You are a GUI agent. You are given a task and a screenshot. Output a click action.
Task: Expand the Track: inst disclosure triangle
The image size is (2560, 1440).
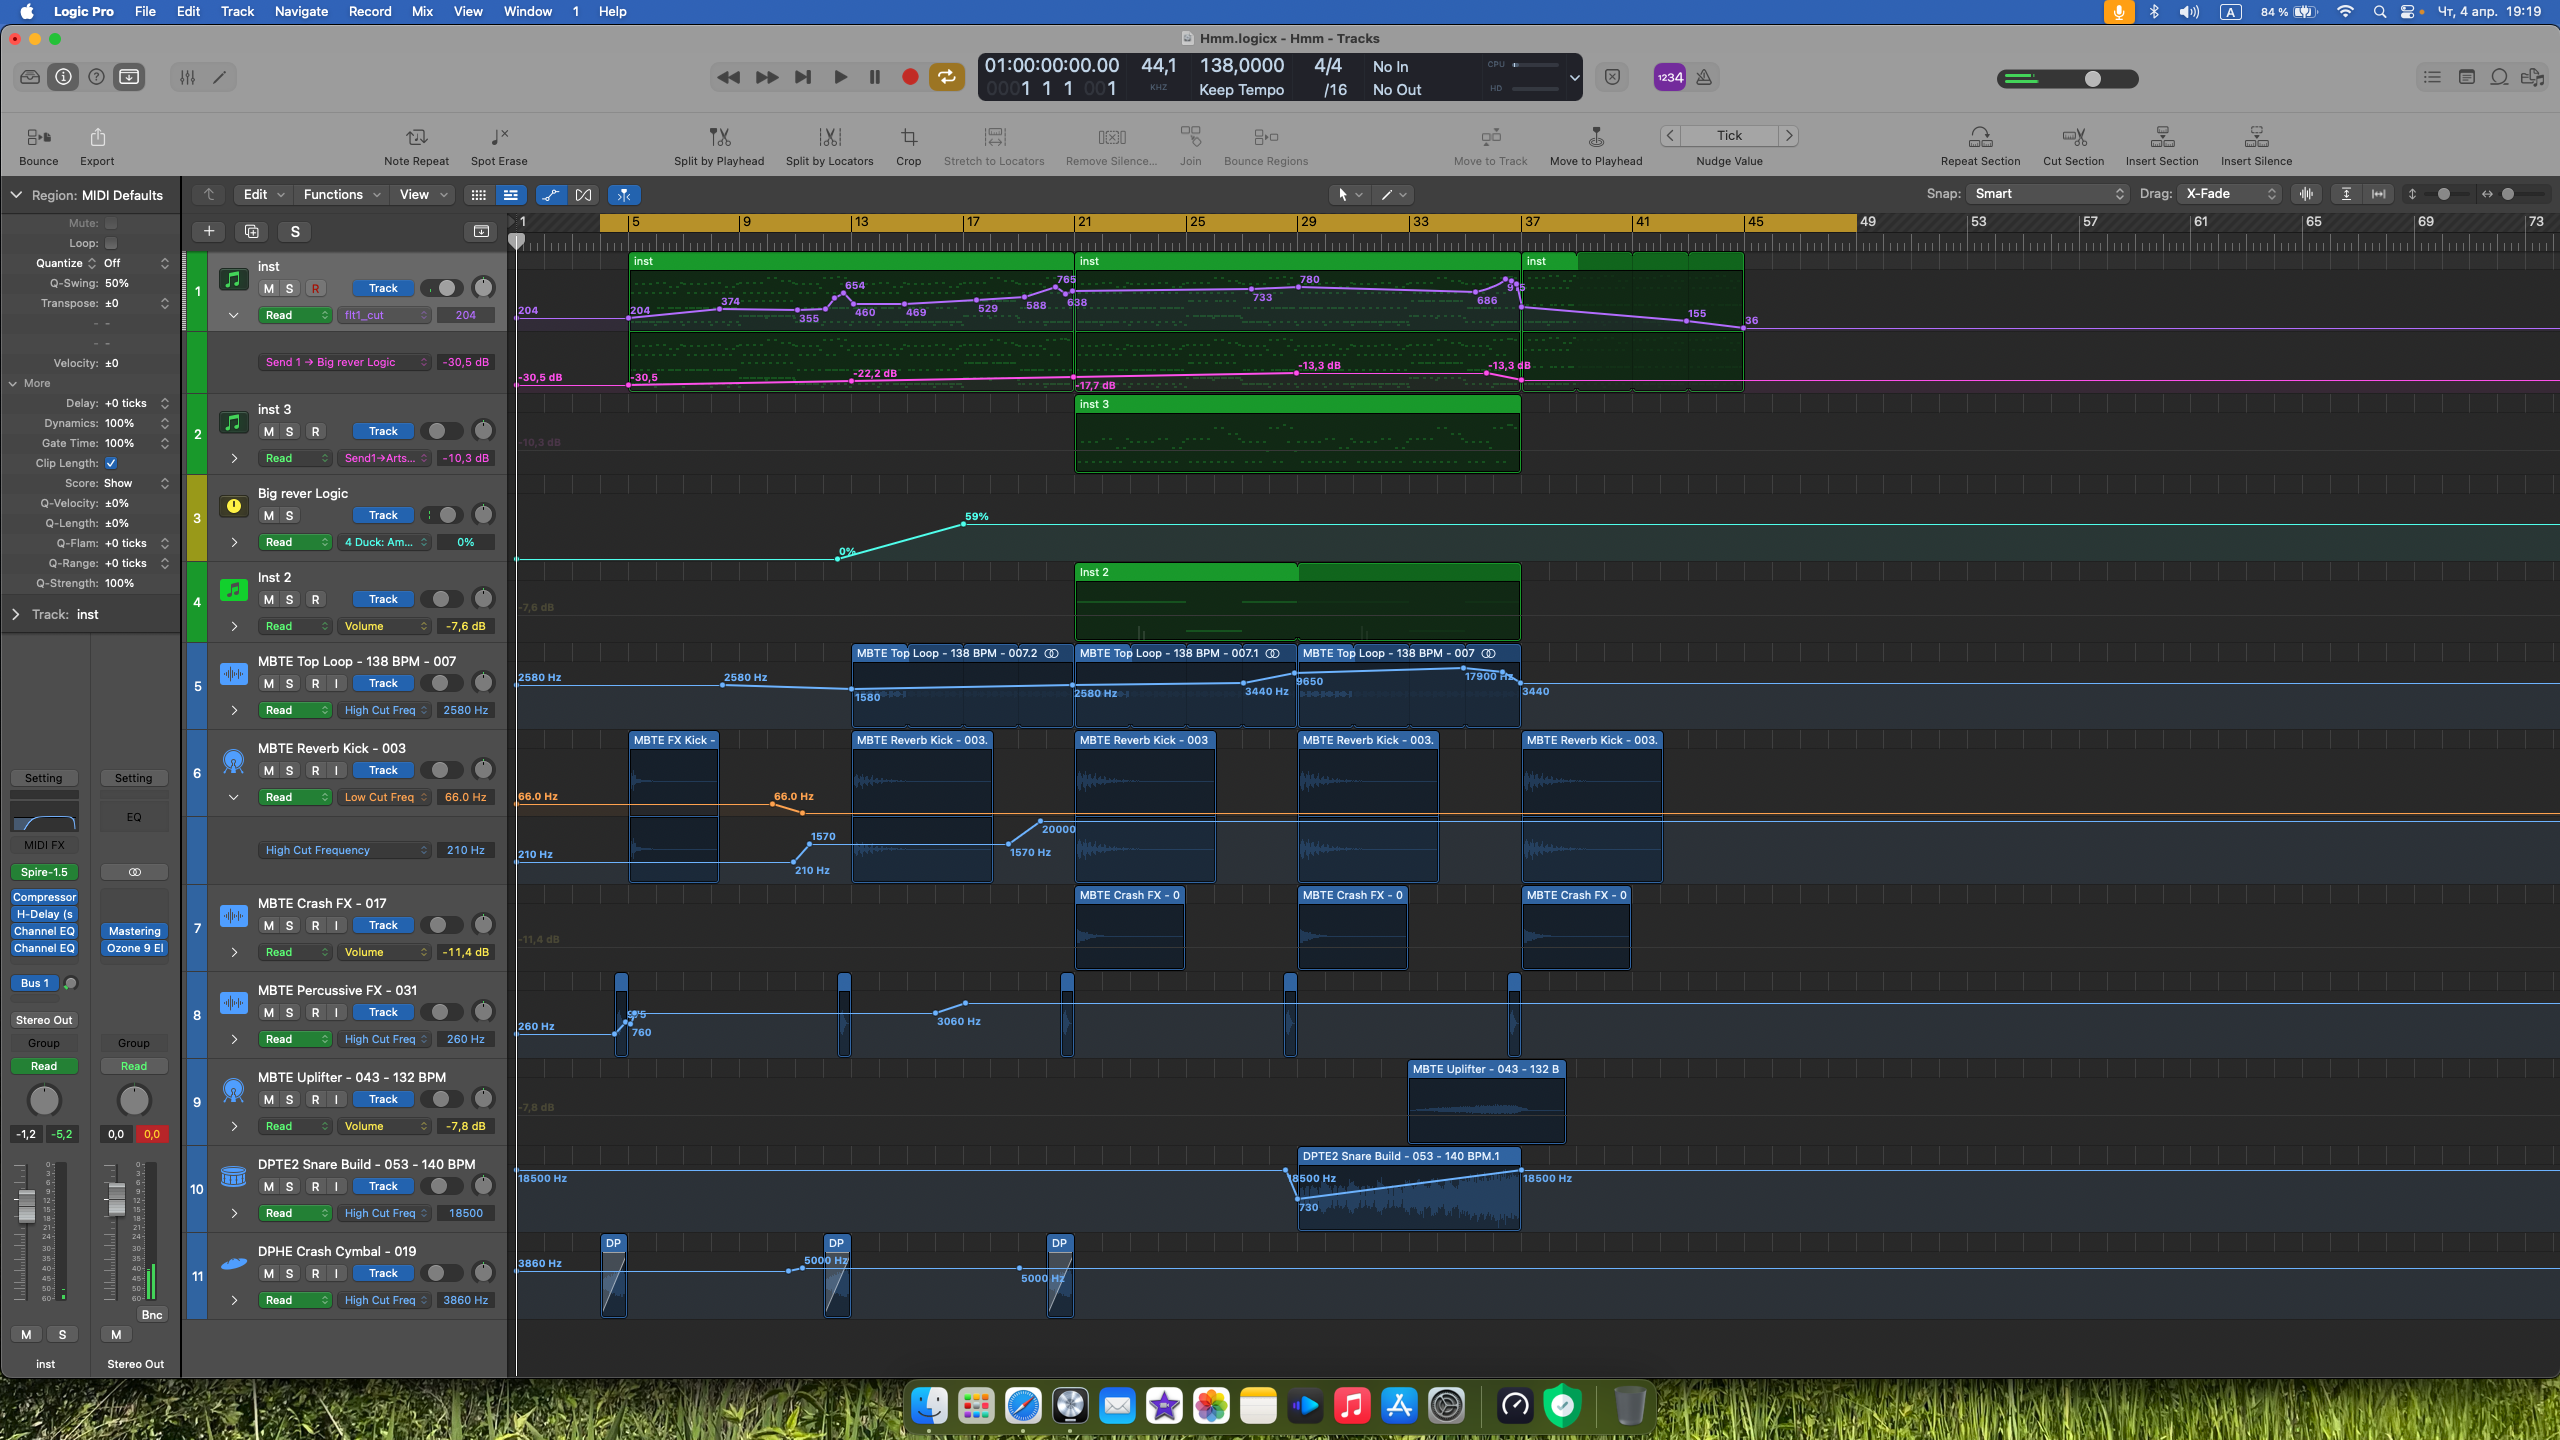(16, 614)
